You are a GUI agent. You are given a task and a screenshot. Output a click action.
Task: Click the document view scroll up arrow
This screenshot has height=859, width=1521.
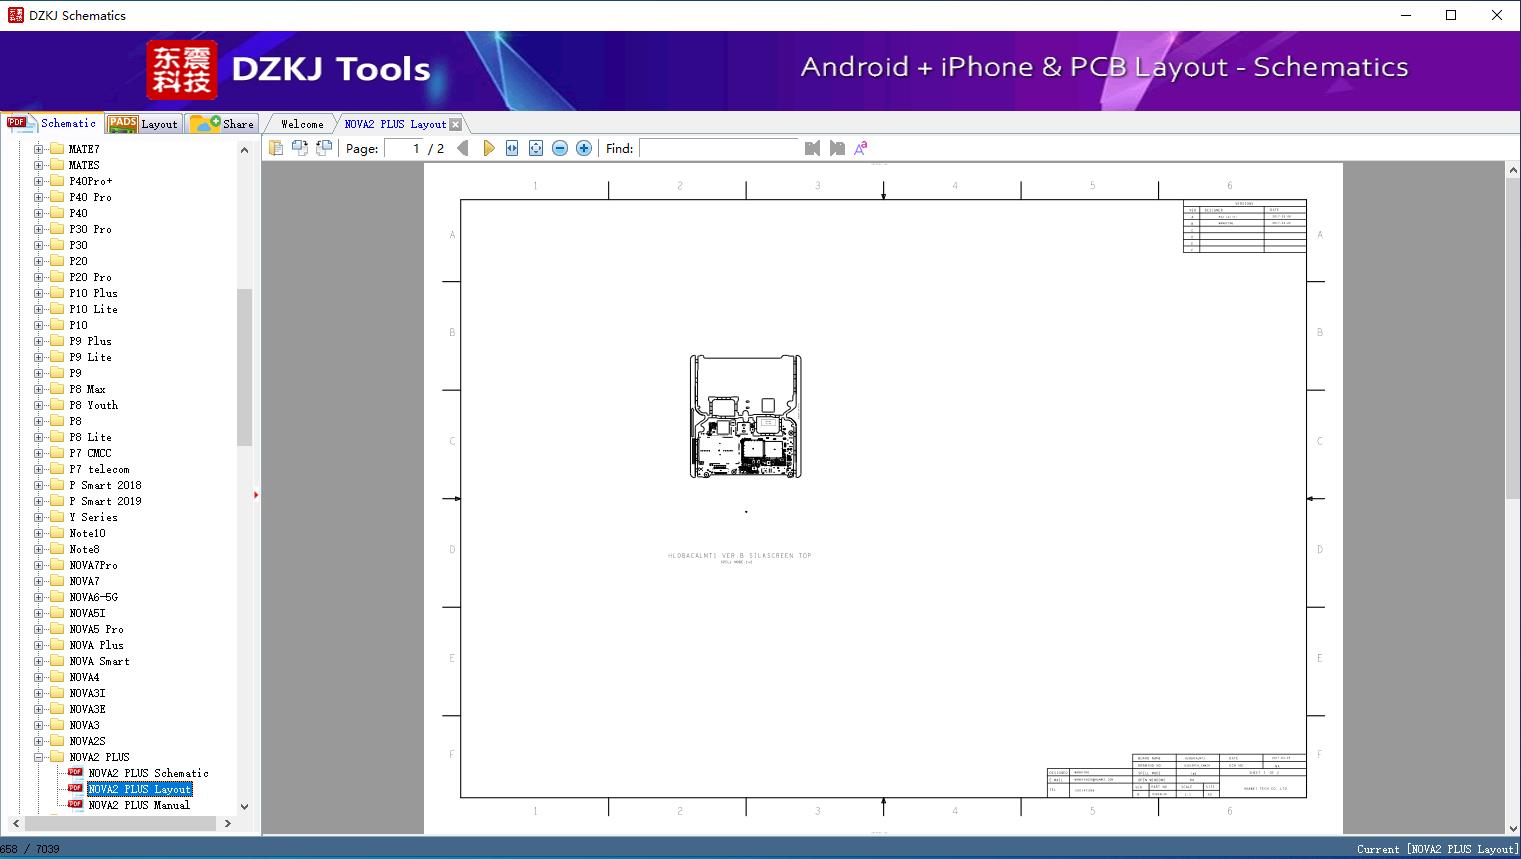pyautogui.click(x=1512, y=171)
